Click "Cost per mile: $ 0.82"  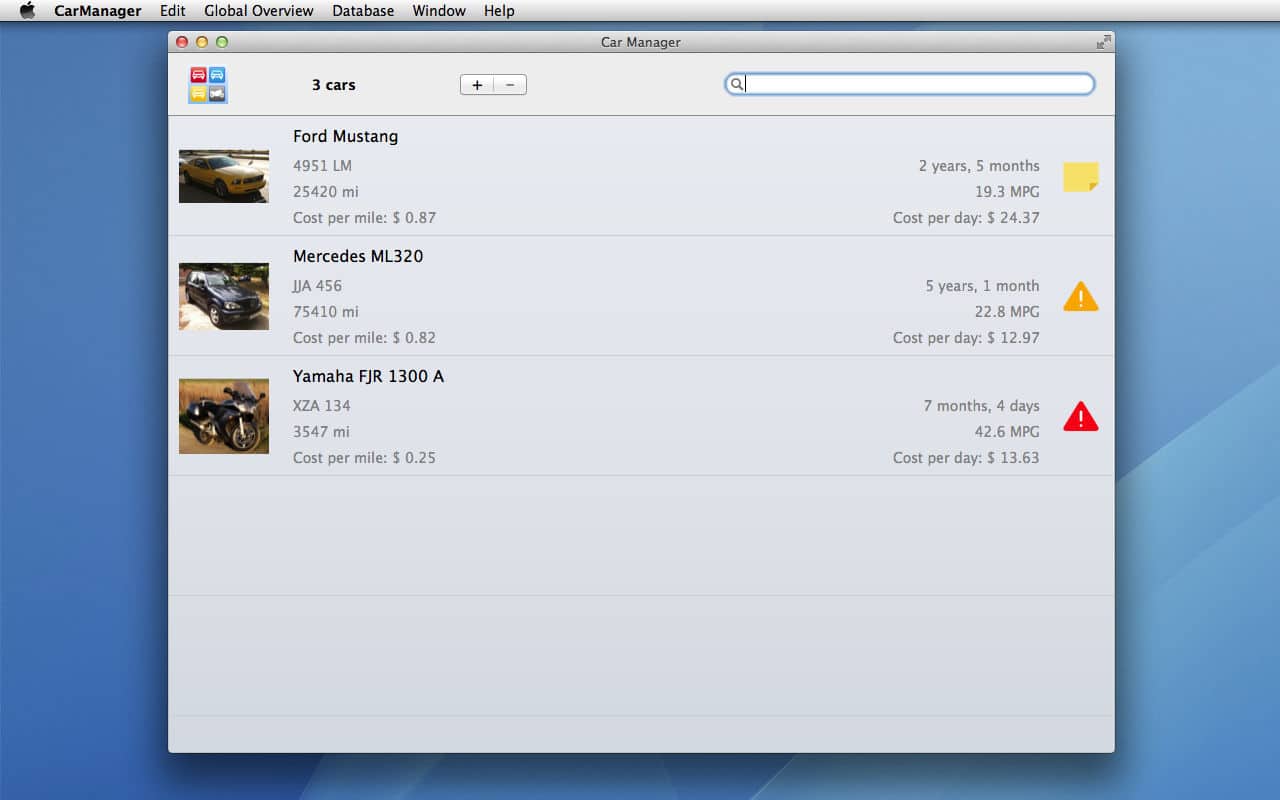[364, 338]
